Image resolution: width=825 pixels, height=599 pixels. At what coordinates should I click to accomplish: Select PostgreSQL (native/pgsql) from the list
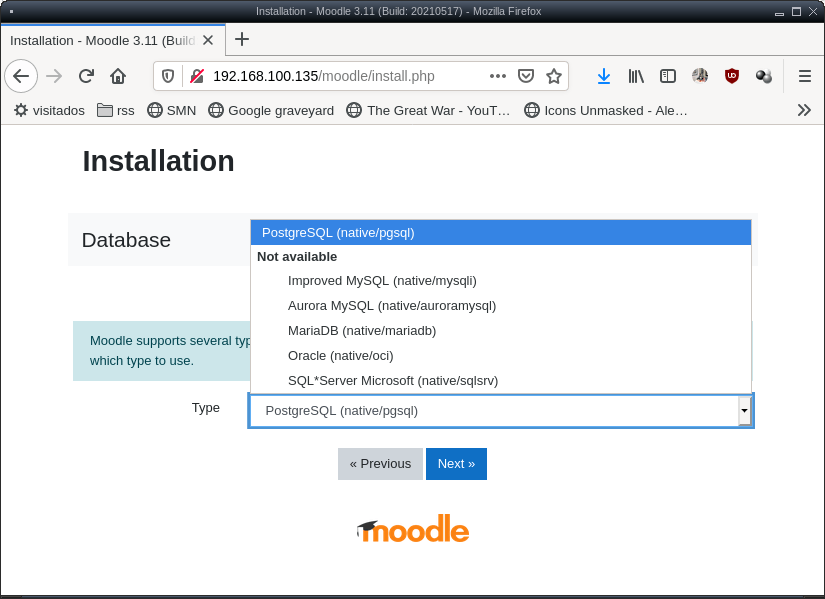tap(501, 233)
